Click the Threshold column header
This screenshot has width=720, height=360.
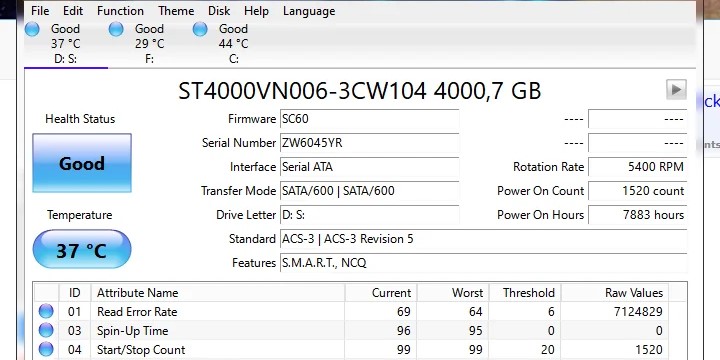click(525, 292)
